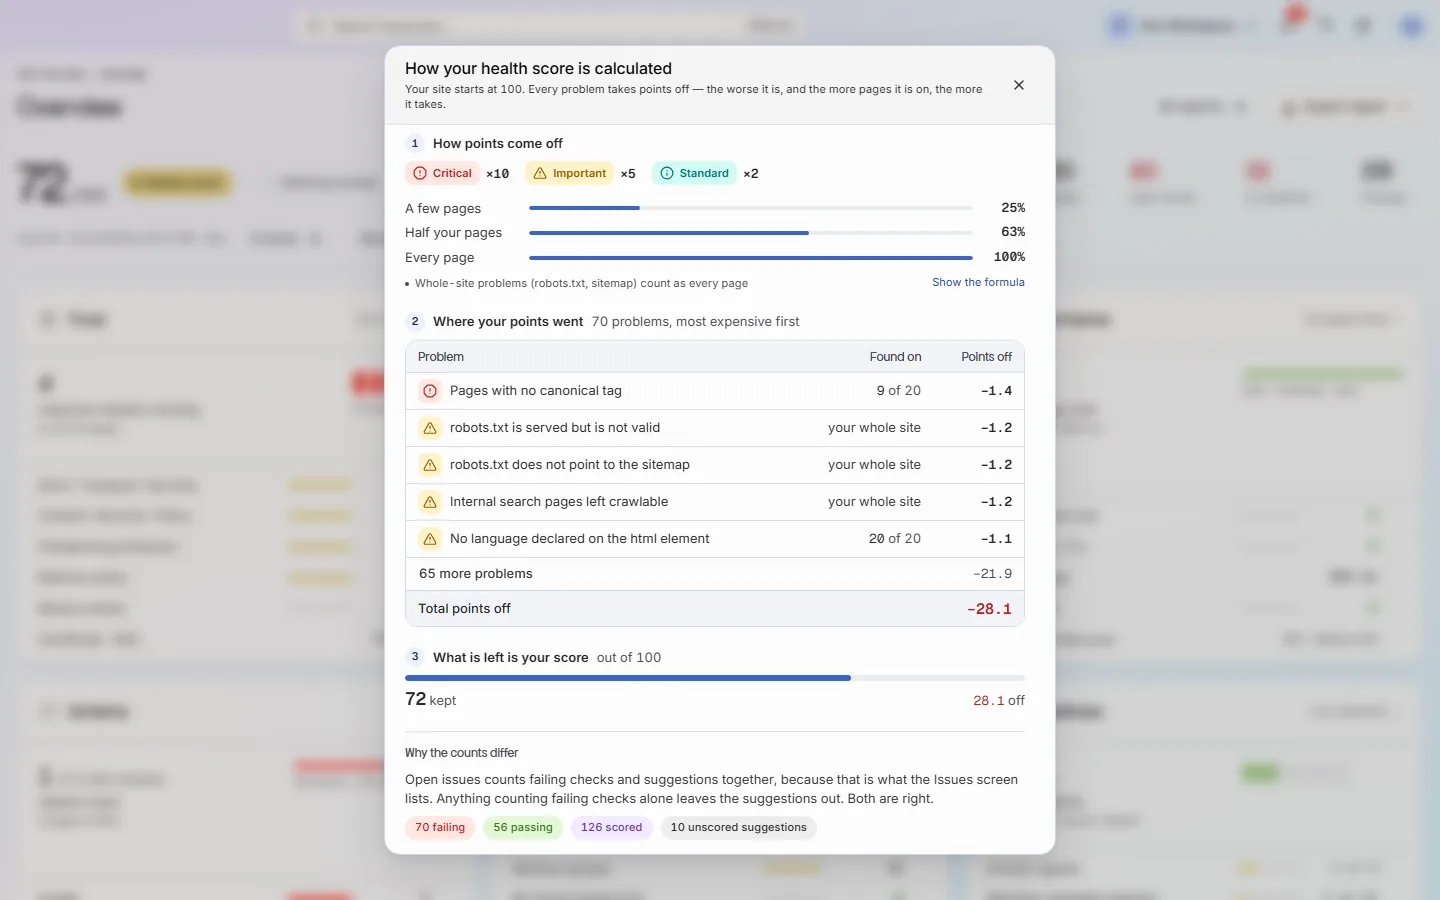Click the '-1.1' points off value
The image size is (1440, 900).
[x=996, y=539]
